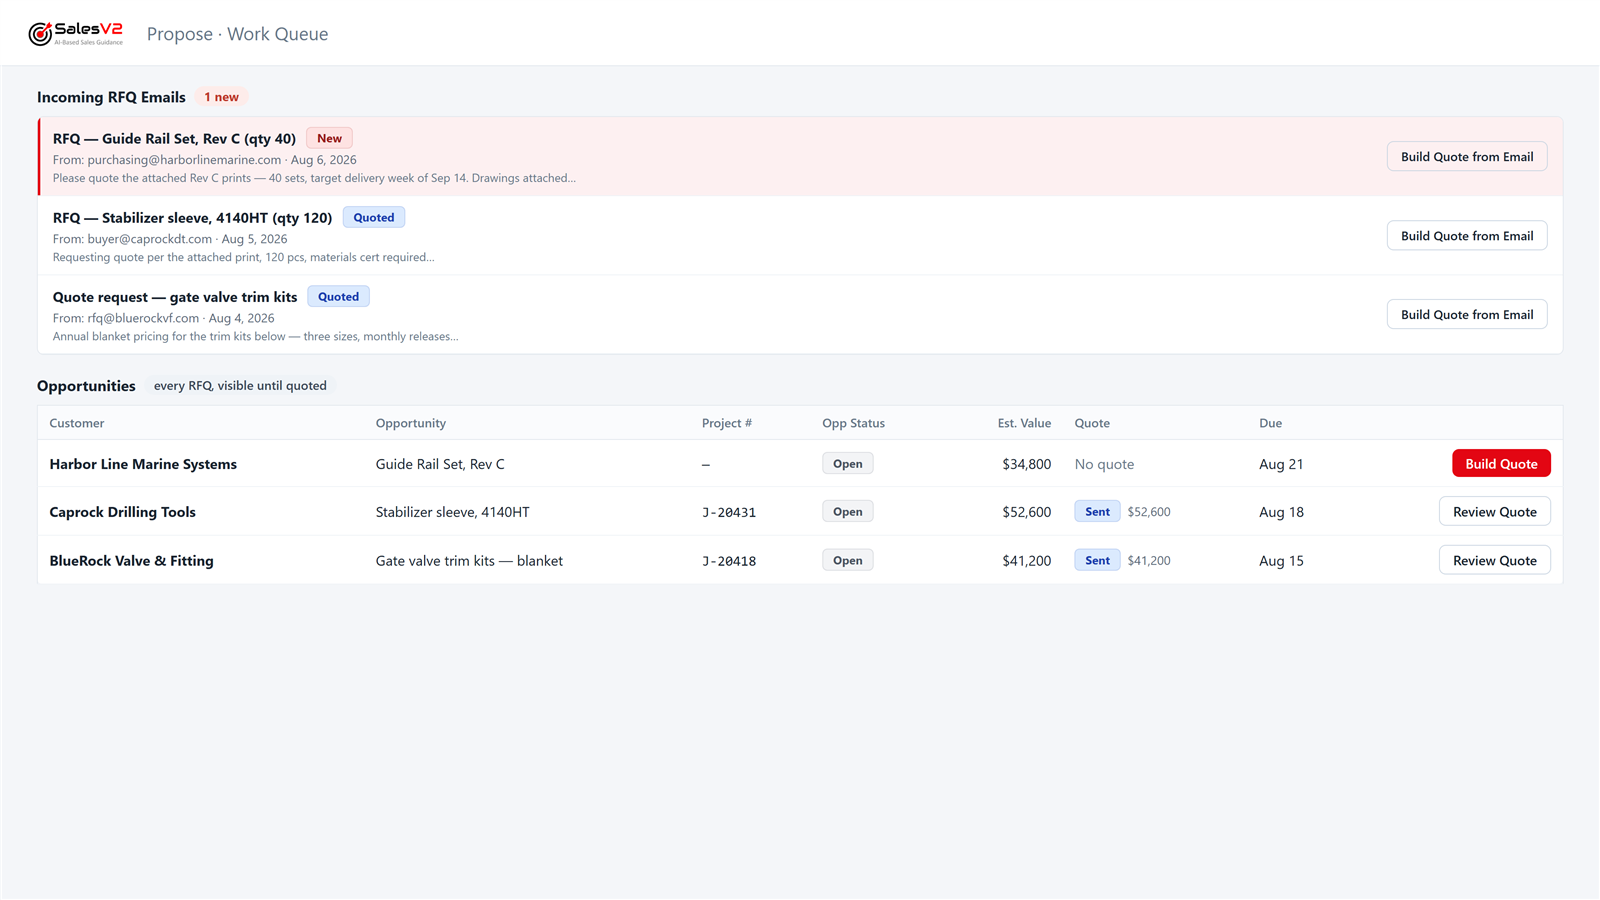Click the Opp Status column header
Image resolution: width=1600 pixels, height=900 pixels.
click(853, 423)
